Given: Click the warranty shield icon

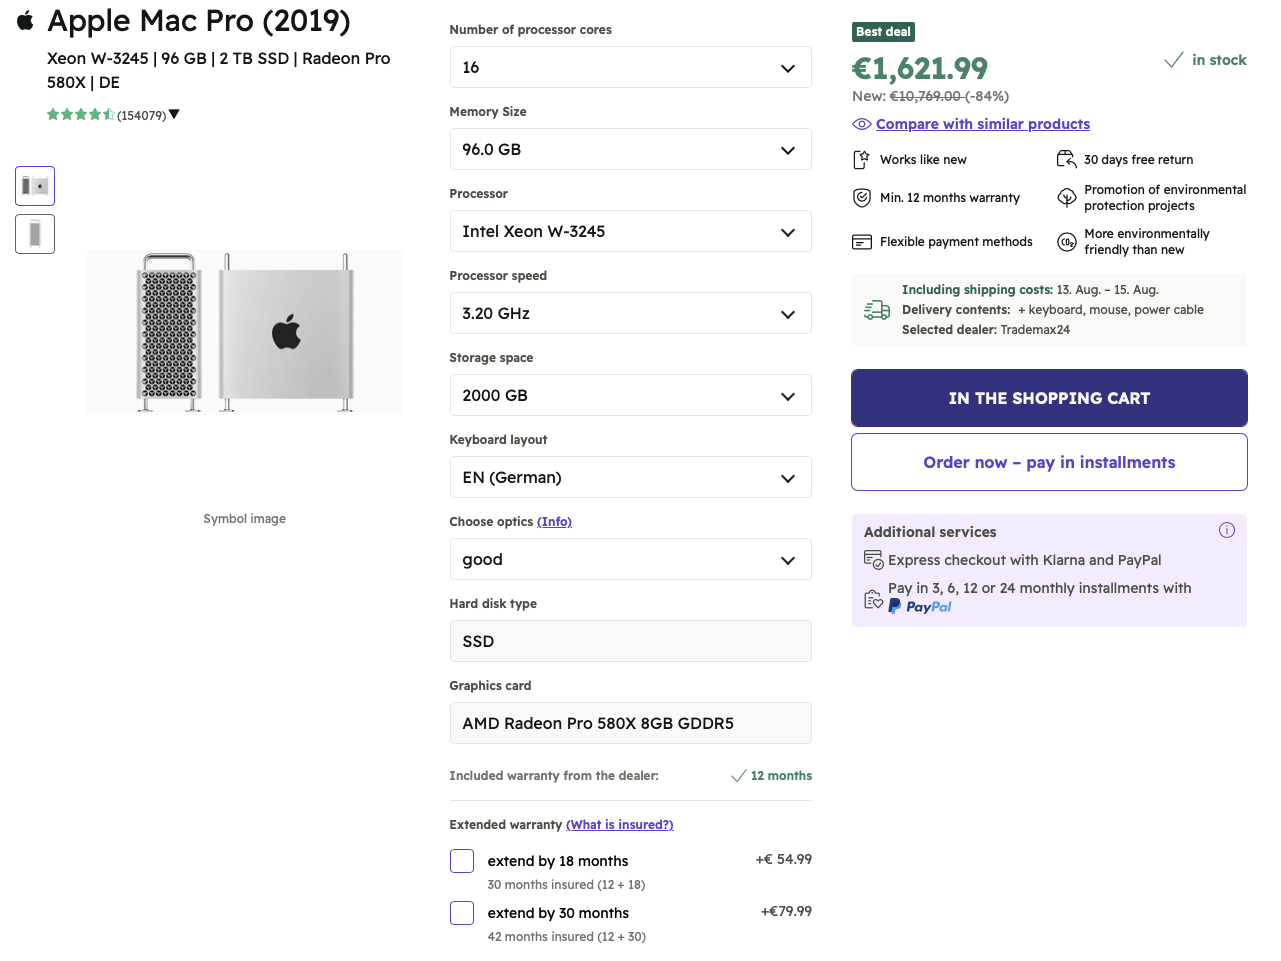Looking at the screenshot, I should click(862, 198).
